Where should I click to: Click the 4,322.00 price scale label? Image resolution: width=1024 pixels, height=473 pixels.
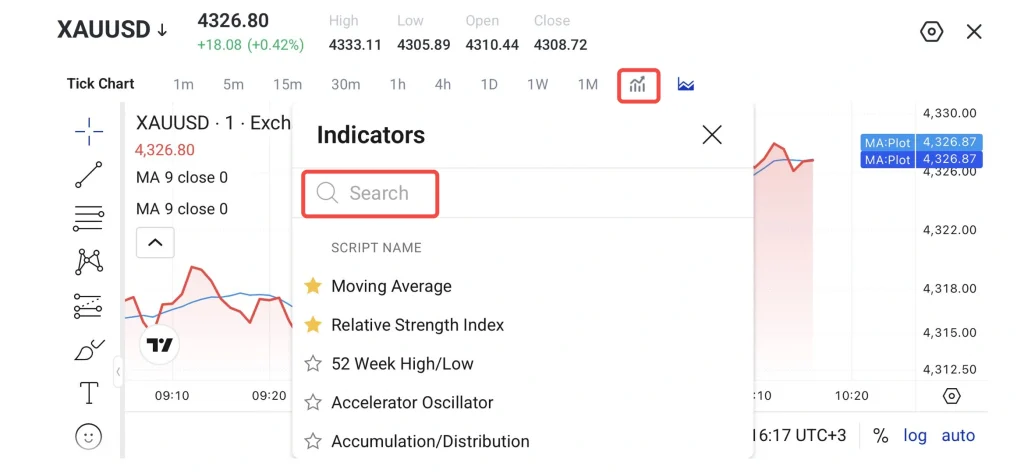tap(950, 230)
